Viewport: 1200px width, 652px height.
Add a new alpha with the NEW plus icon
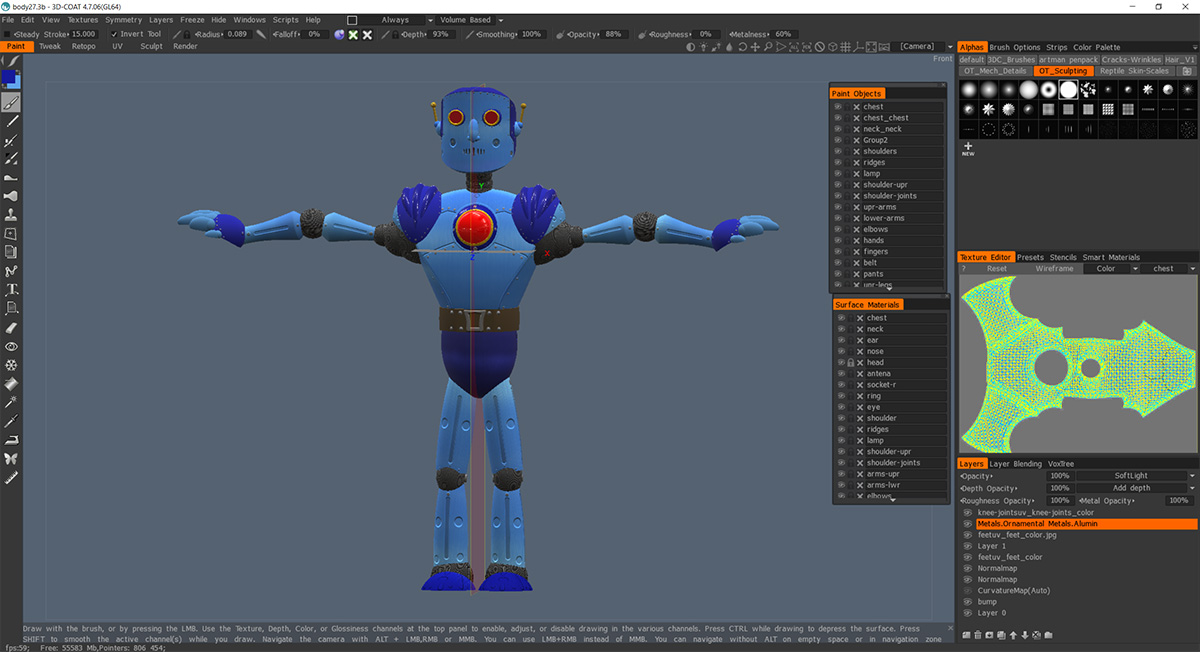coord(968,148)
